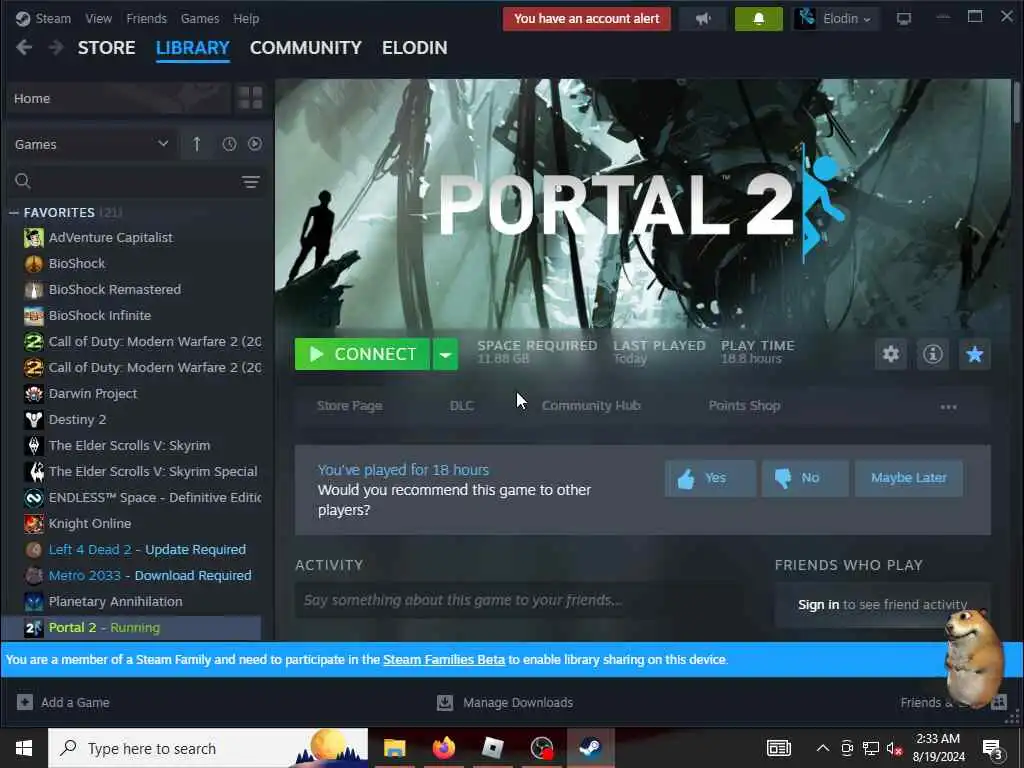This screenshot has height=768, width=1024.
Task: Open the ELODIN profile tab
Action: (415, 48)
